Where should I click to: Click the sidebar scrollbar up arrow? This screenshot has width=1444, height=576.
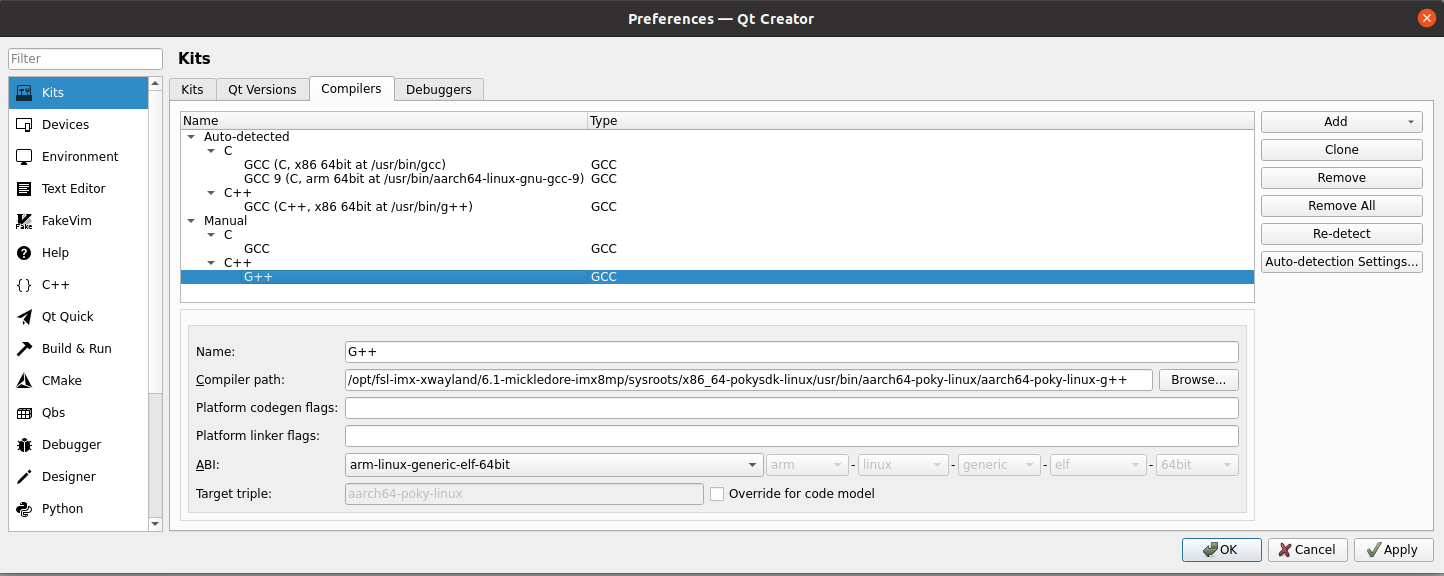pyautogui.click(x=155, y=83)
